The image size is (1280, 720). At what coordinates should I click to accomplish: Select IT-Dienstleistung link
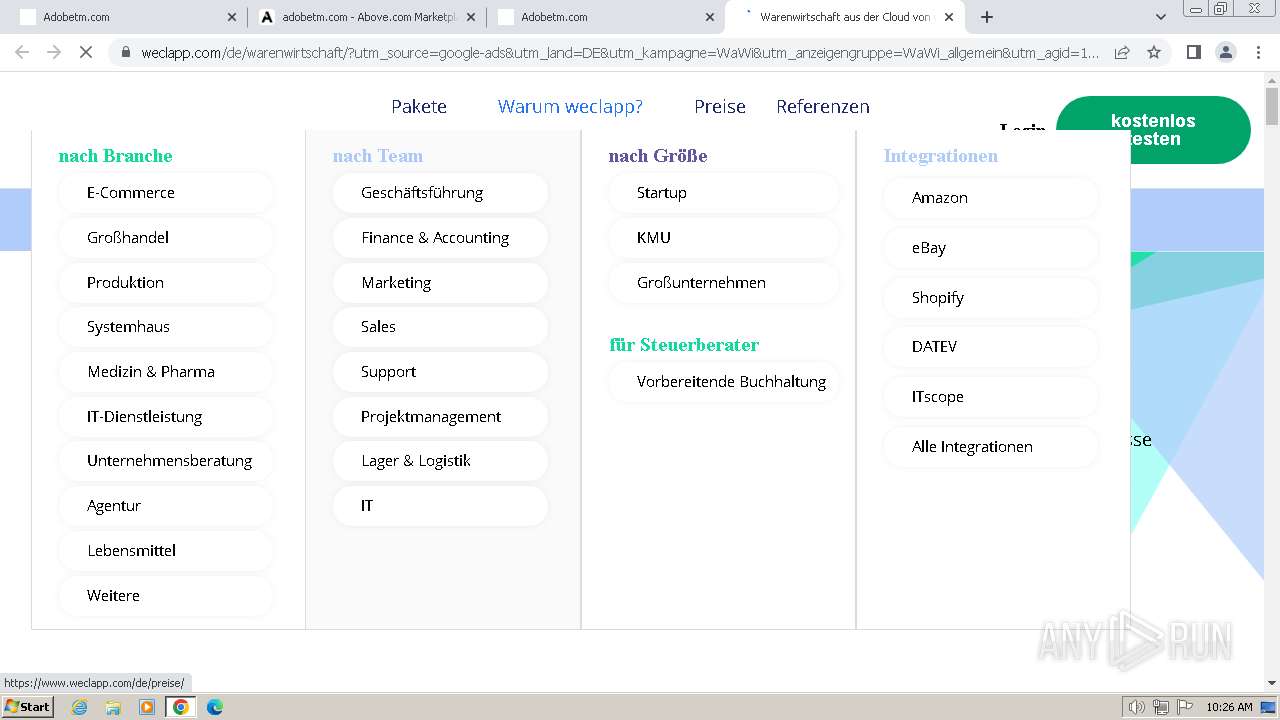(x=166, y=417)
